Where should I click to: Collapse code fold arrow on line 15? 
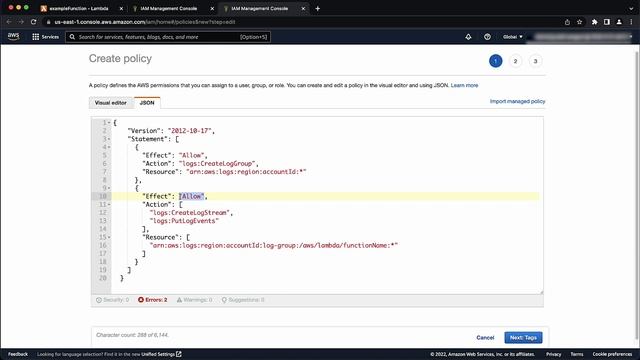(x=109, y=237)
